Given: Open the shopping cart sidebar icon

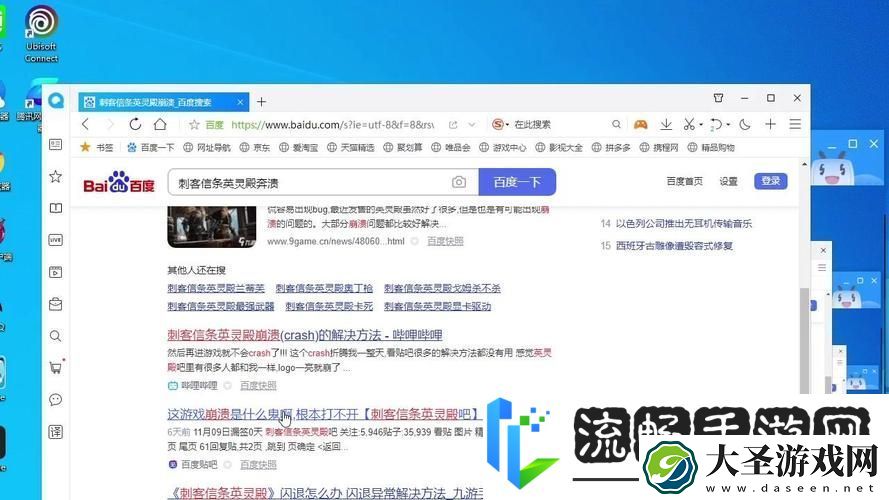Looking at the screenshot, I should click(x=56, y=368).
